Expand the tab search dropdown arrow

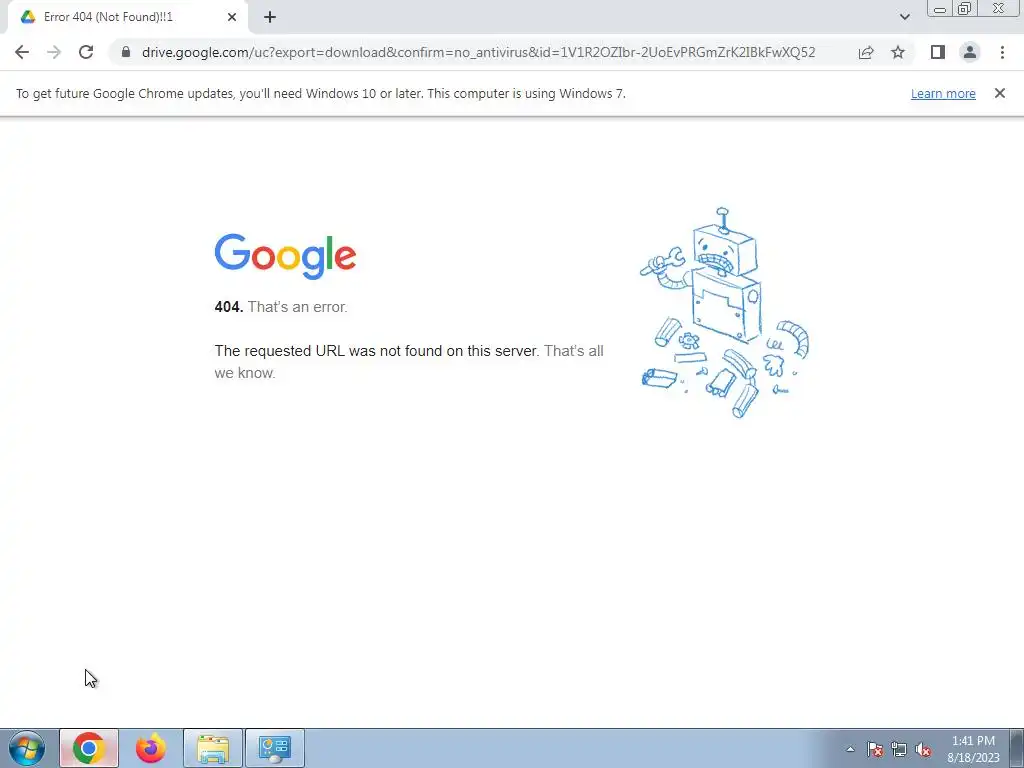coord(904,18)
